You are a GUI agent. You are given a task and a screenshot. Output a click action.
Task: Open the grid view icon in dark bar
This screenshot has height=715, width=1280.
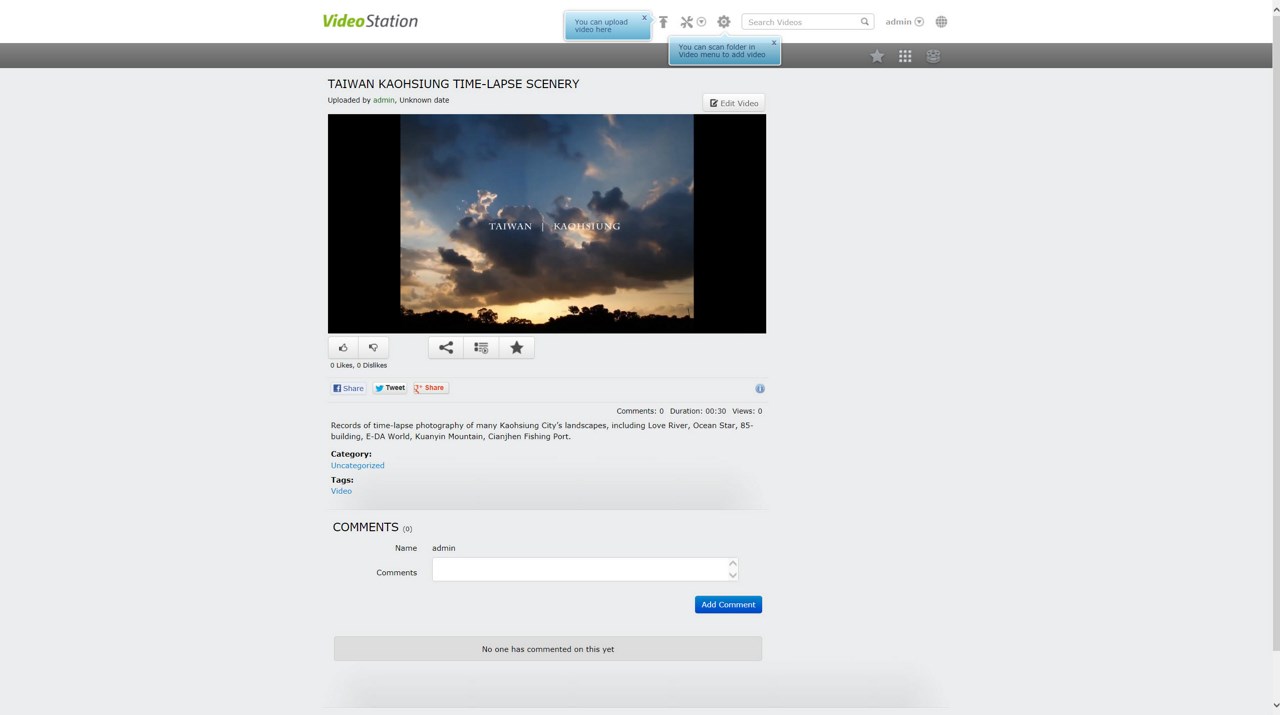(905, 56)
